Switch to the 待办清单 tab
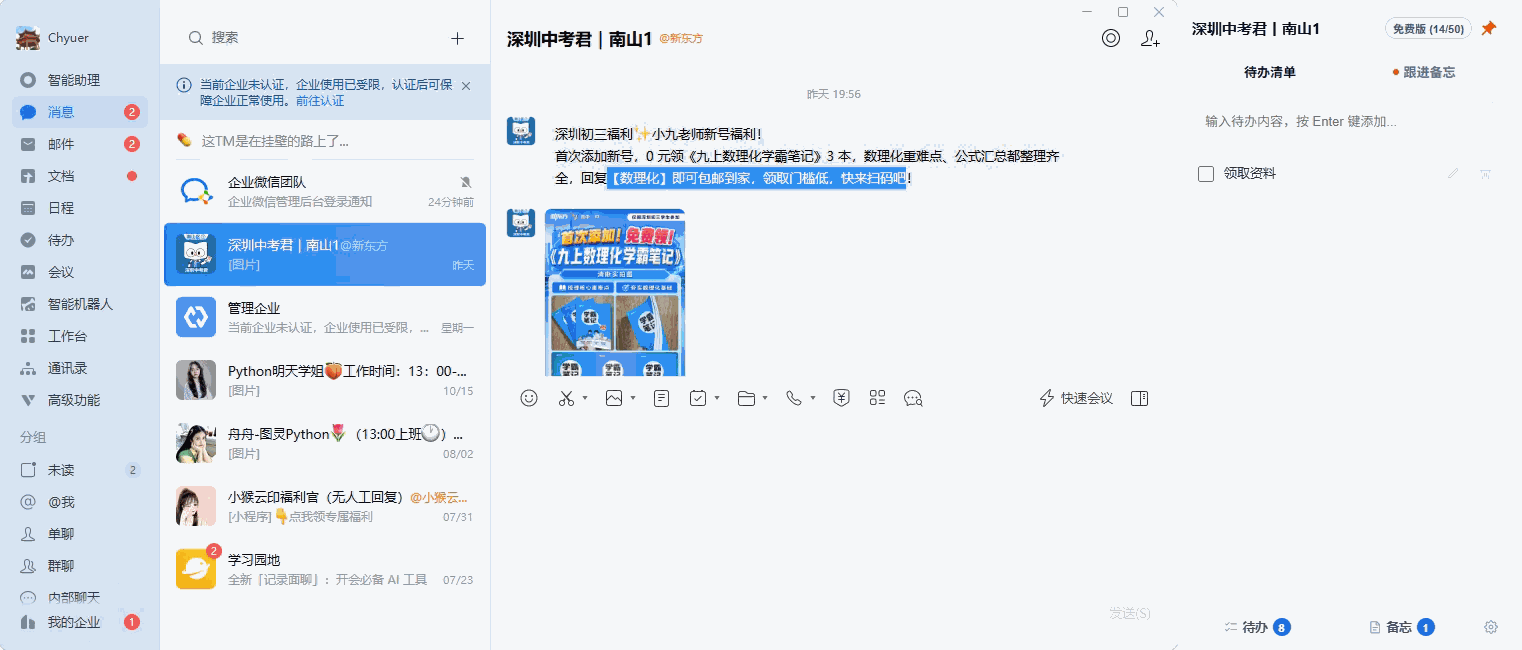 coord(1270,72)
